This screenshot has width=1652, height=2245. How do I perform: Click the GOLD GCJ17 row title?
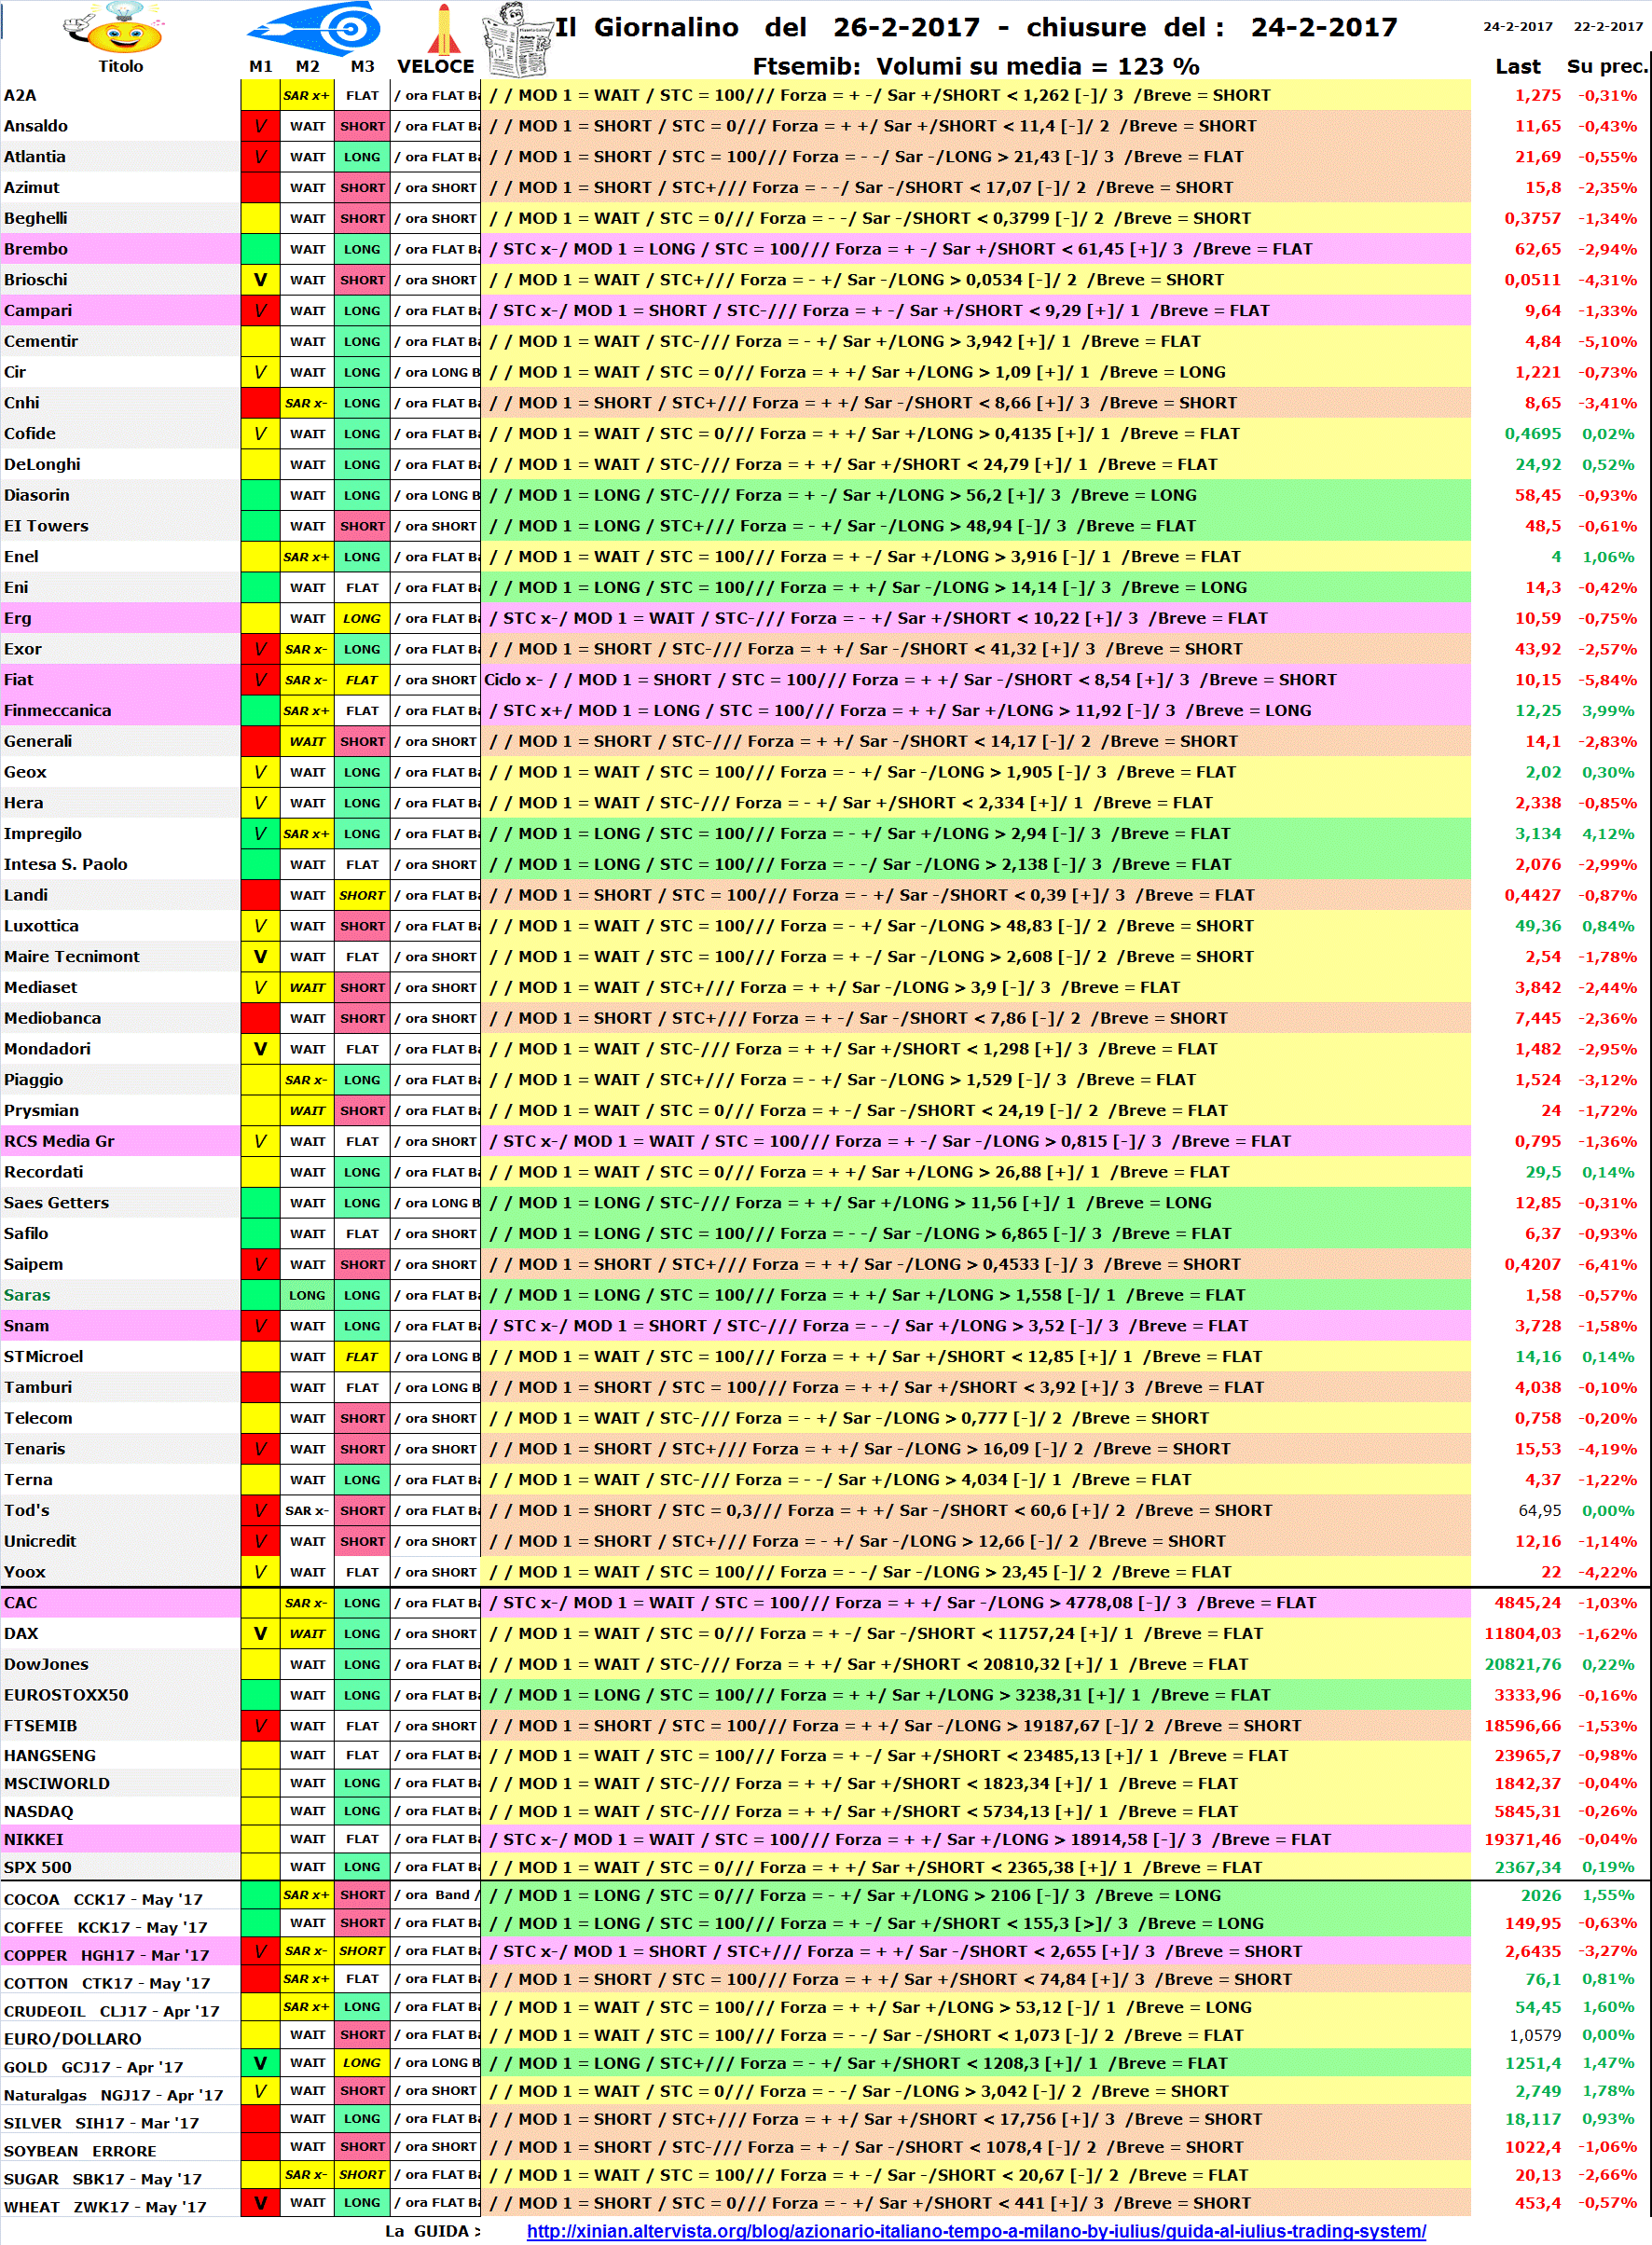tap(93, 2067)
